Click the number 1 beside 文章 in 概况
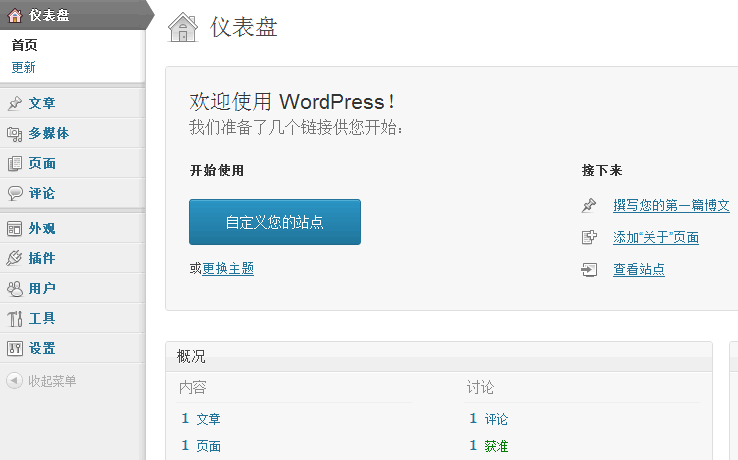The width and height of the screenshot is (738, 460). click(x=185, y=418)
